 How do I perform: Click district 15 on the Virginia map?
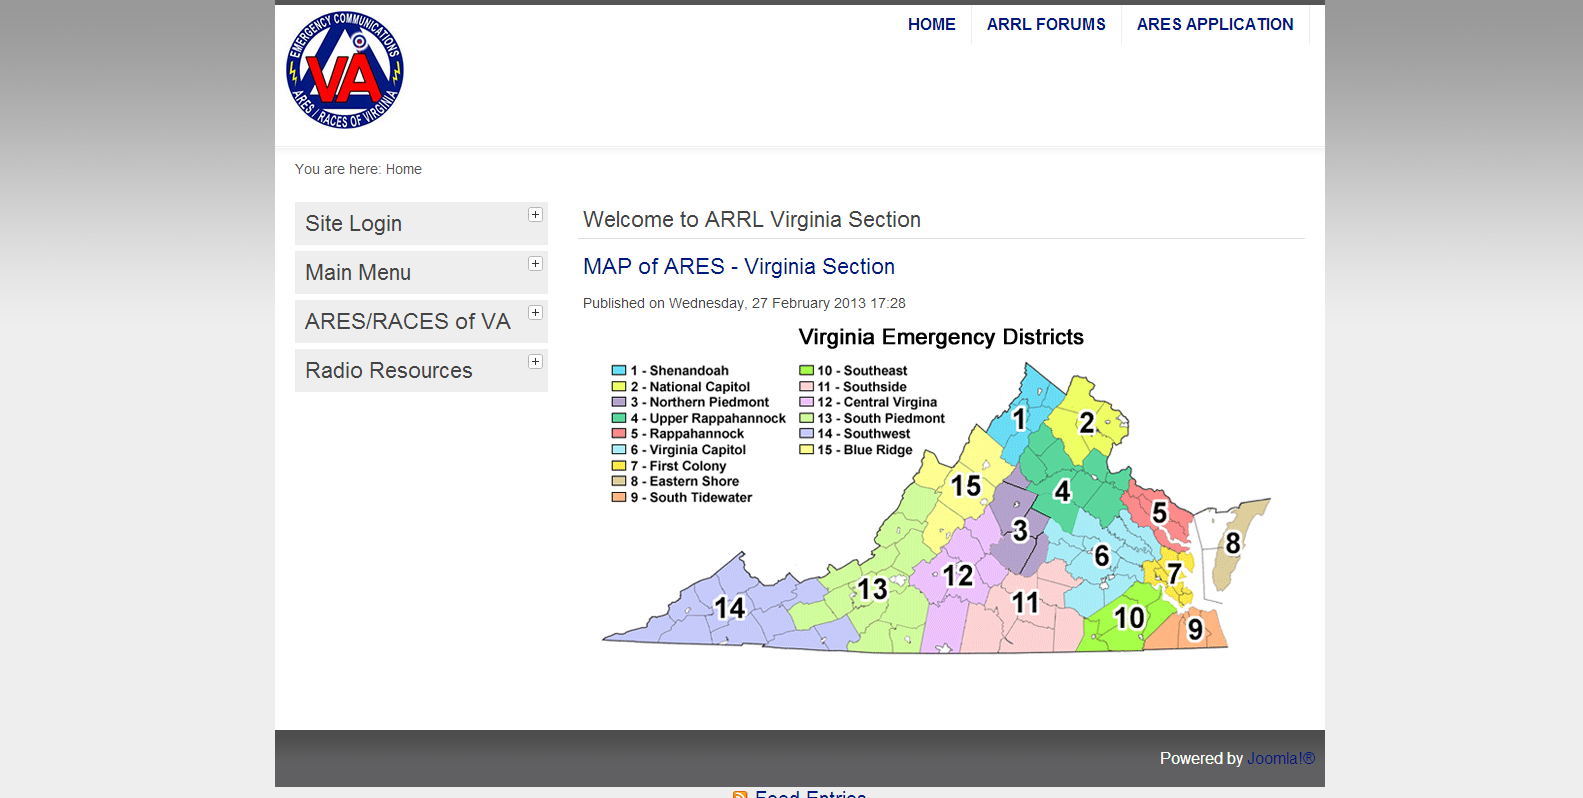tap(965, 486)
